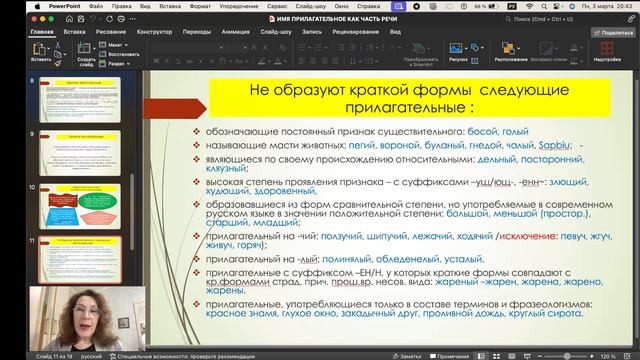Open the Надстройки (Add-ins) icon
Screen dimensions: 640x360
point(607,48)
